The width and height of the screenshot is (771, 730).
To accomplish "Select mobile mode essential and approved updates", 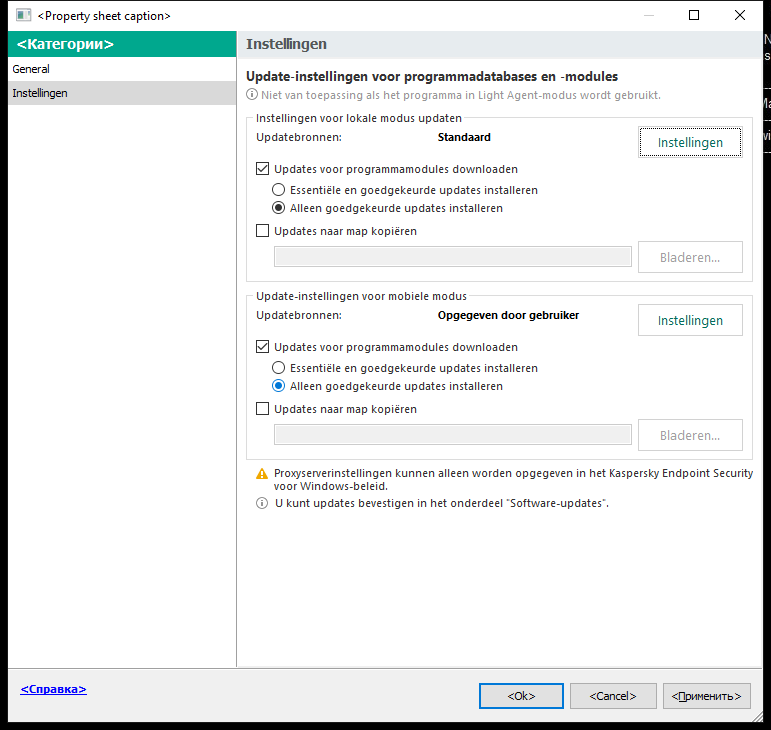I will point(278,368).
